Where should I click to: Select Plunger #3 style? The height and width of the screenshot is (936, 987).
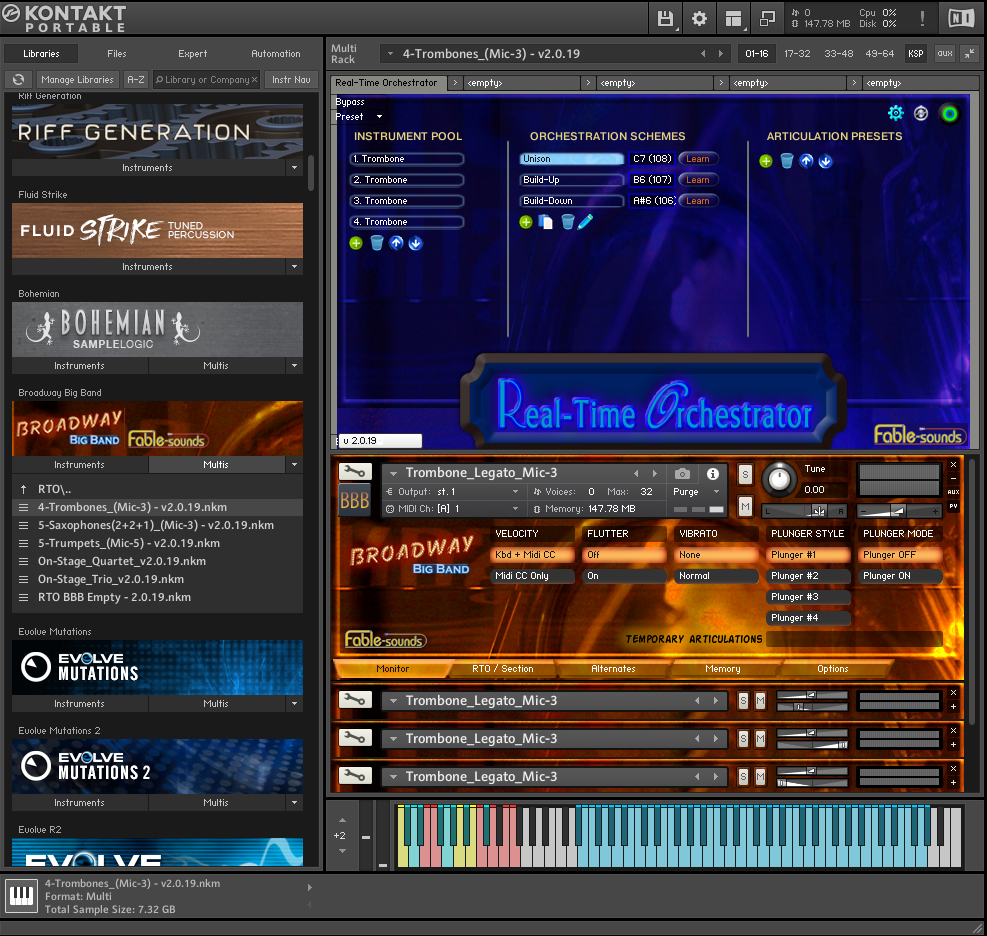click(x=808, y=597)
